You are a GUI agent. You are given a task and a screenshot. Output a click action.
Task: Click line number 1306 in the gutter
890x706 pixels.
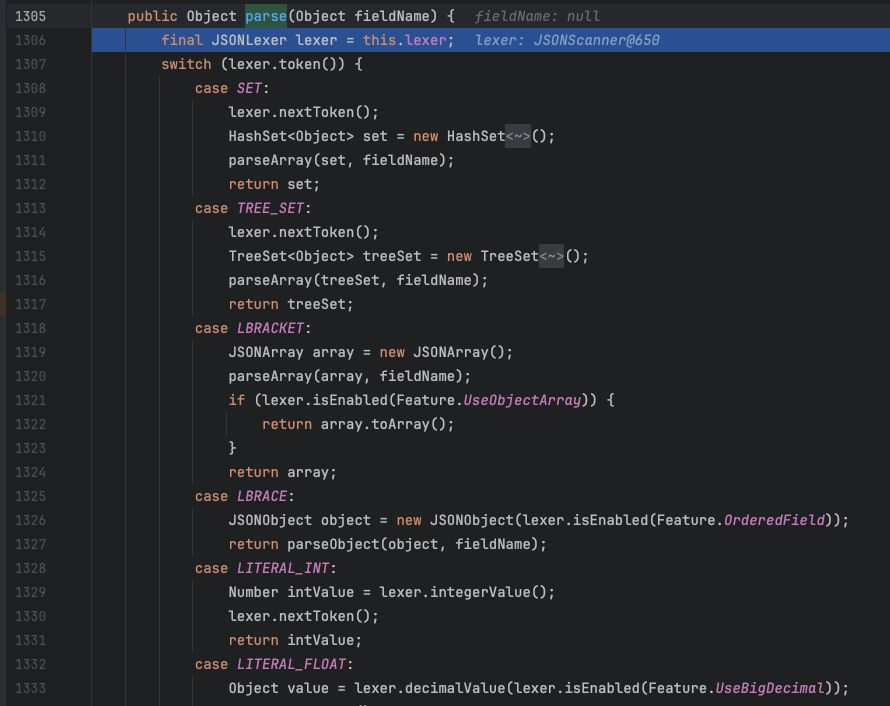pyautogui.click(x=30, y=40)
